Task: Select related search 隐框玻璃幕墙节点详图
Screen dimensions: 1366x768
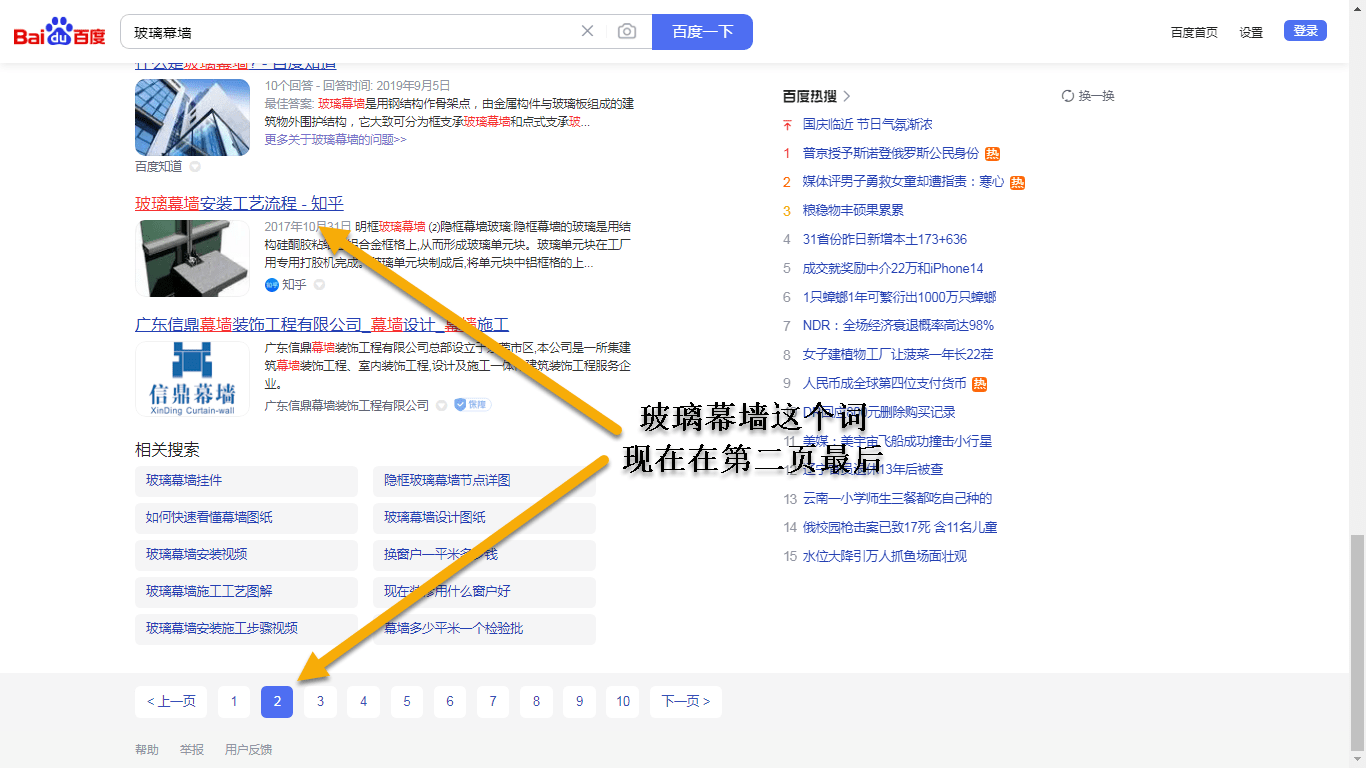Action: tap(484, 481)
